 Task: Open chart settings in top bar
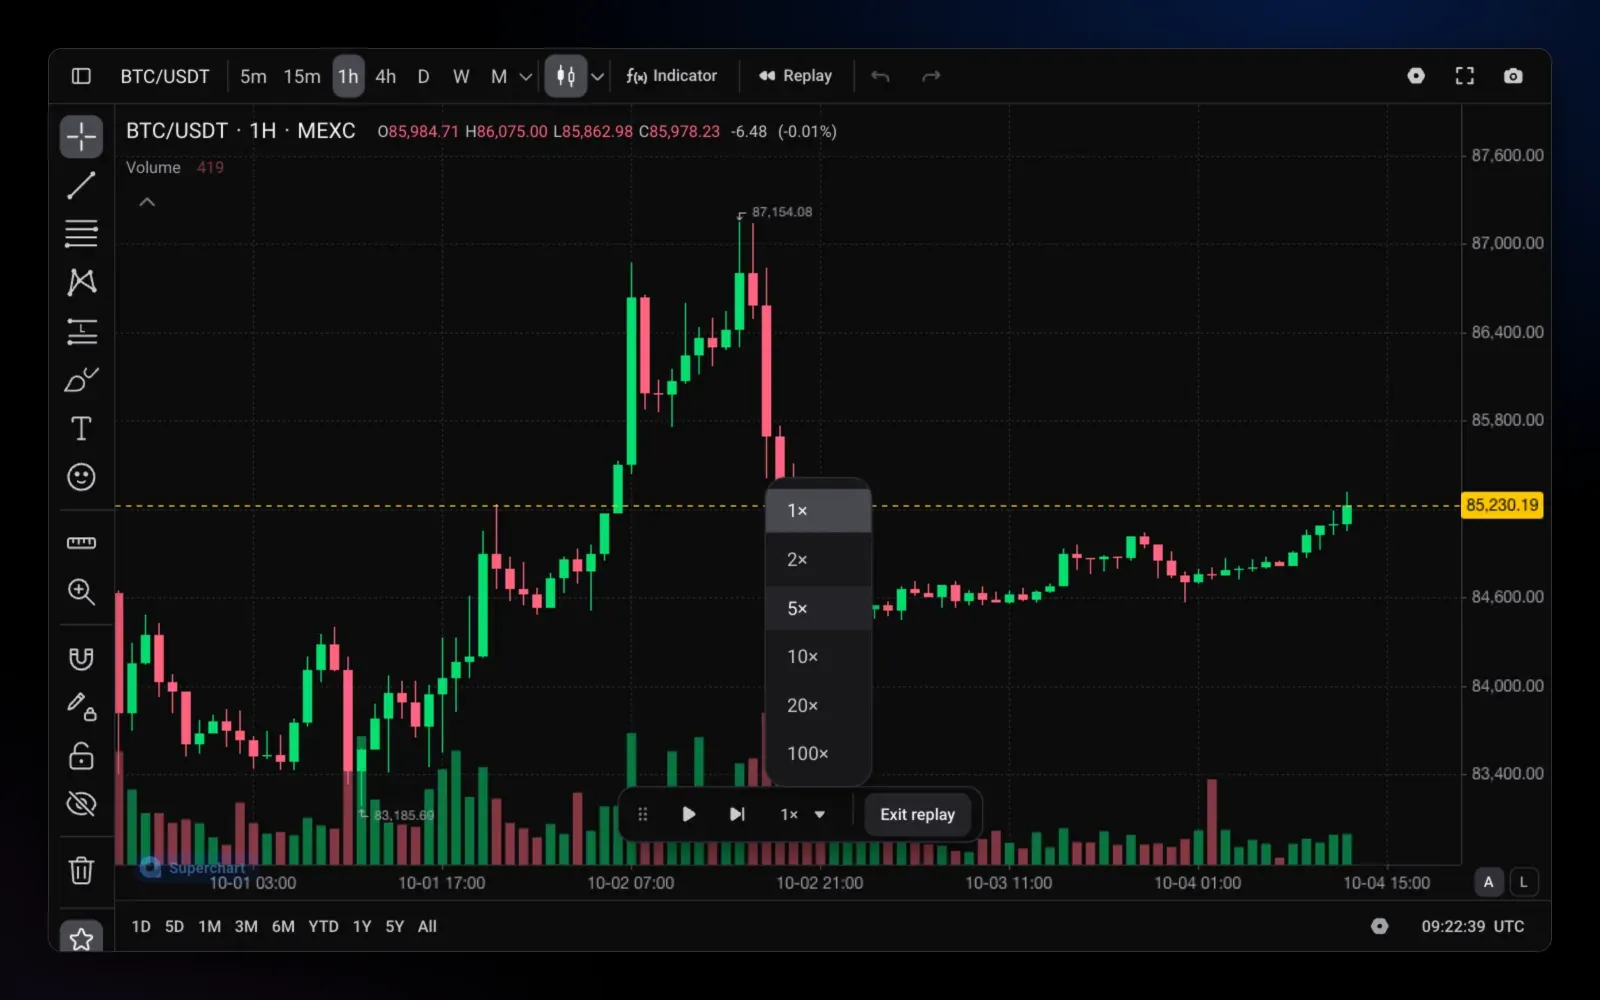pyautogui.click(x=1416, y=76)
